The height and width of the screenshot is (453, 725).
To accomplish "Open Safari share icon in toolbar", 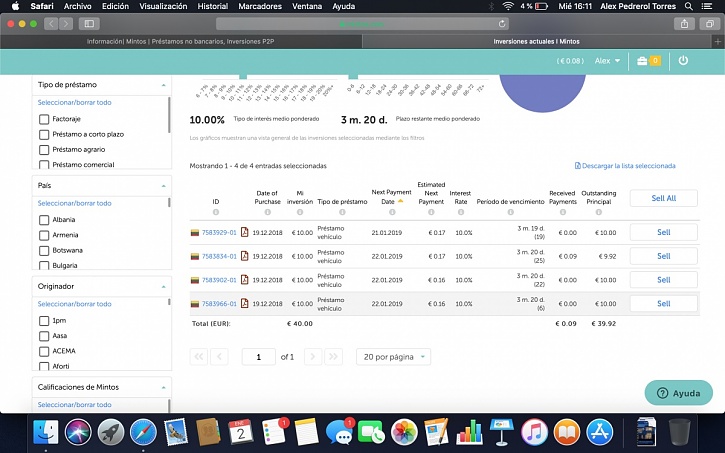I will (x=685, y=23).
